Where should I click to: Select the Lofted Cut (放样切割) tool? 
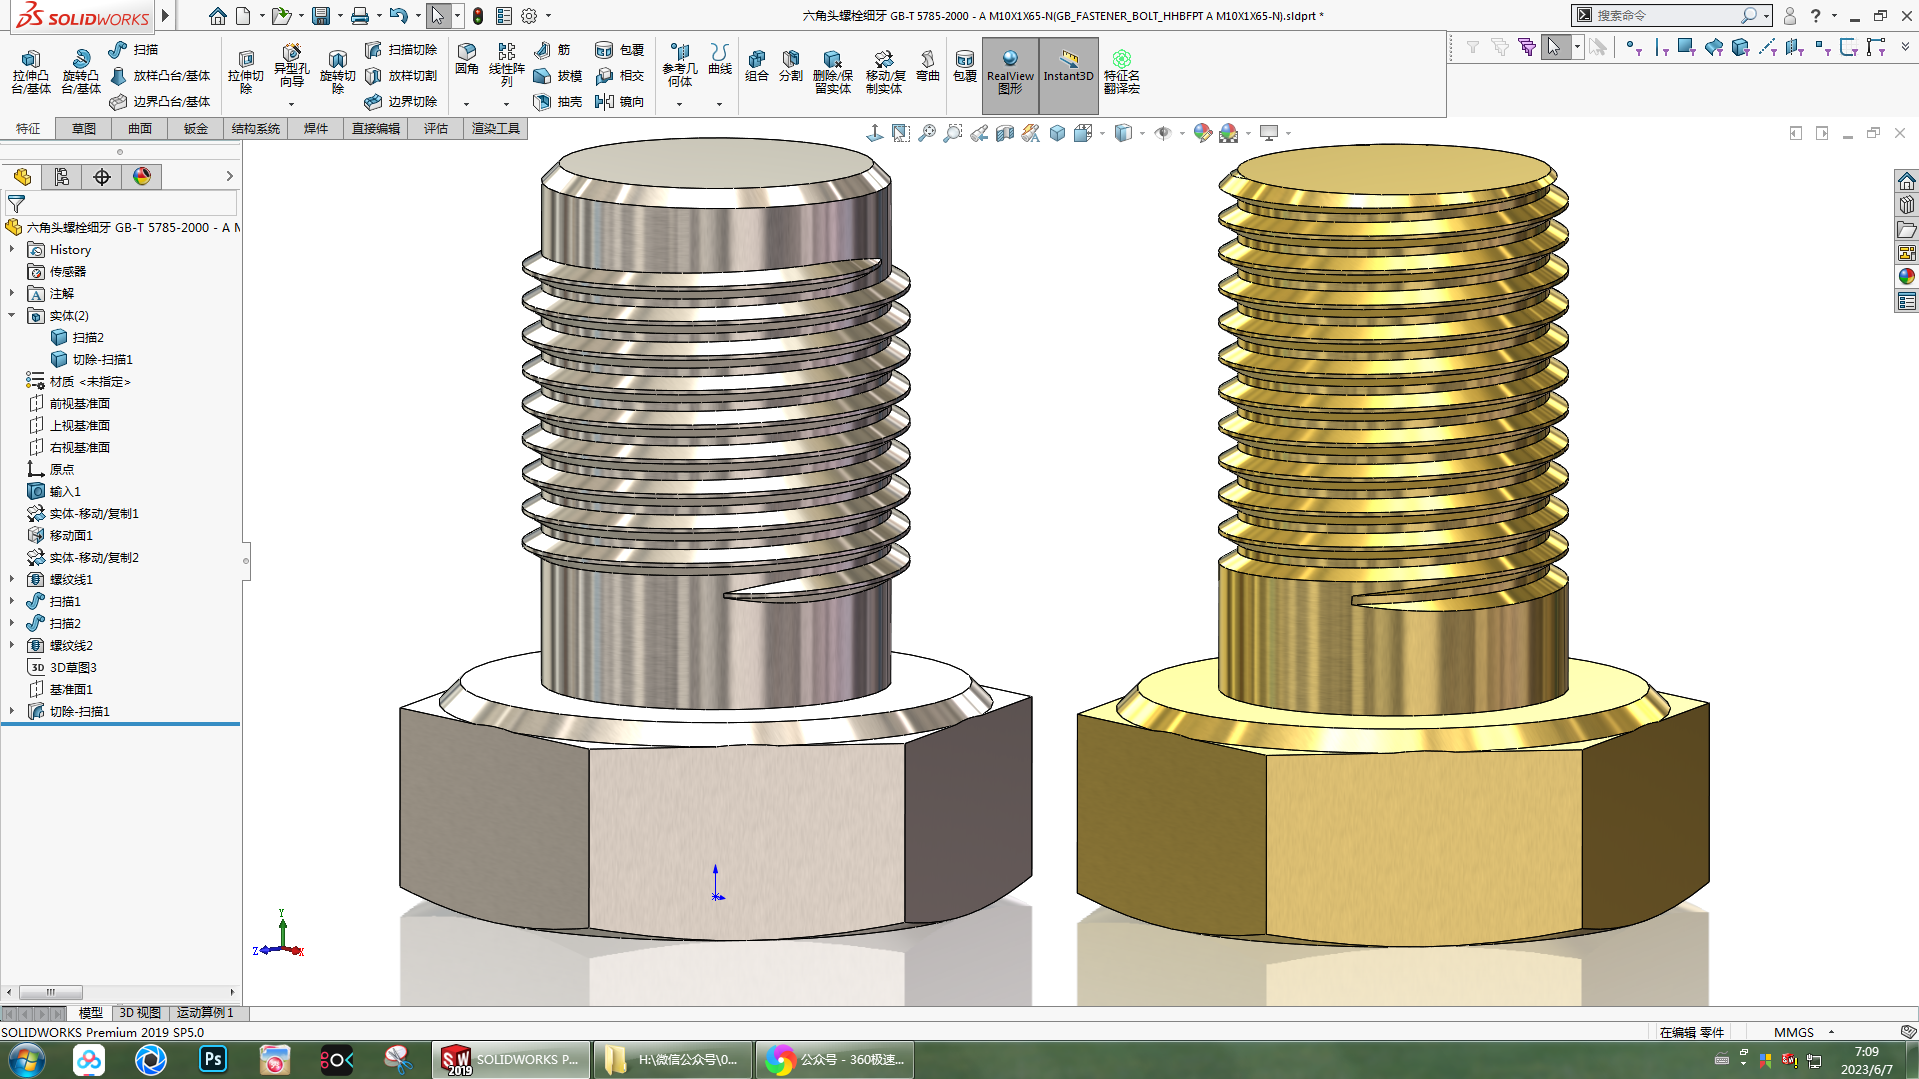pos(401,75)
